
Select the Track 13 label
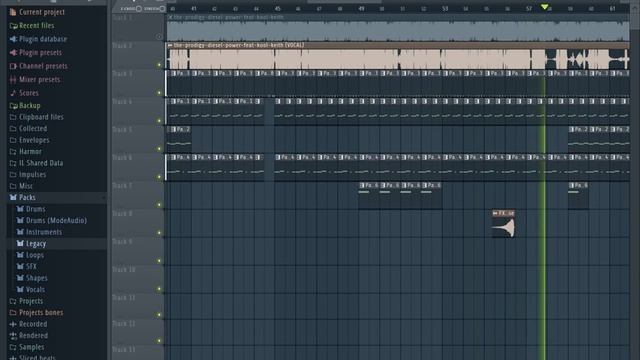124,349
